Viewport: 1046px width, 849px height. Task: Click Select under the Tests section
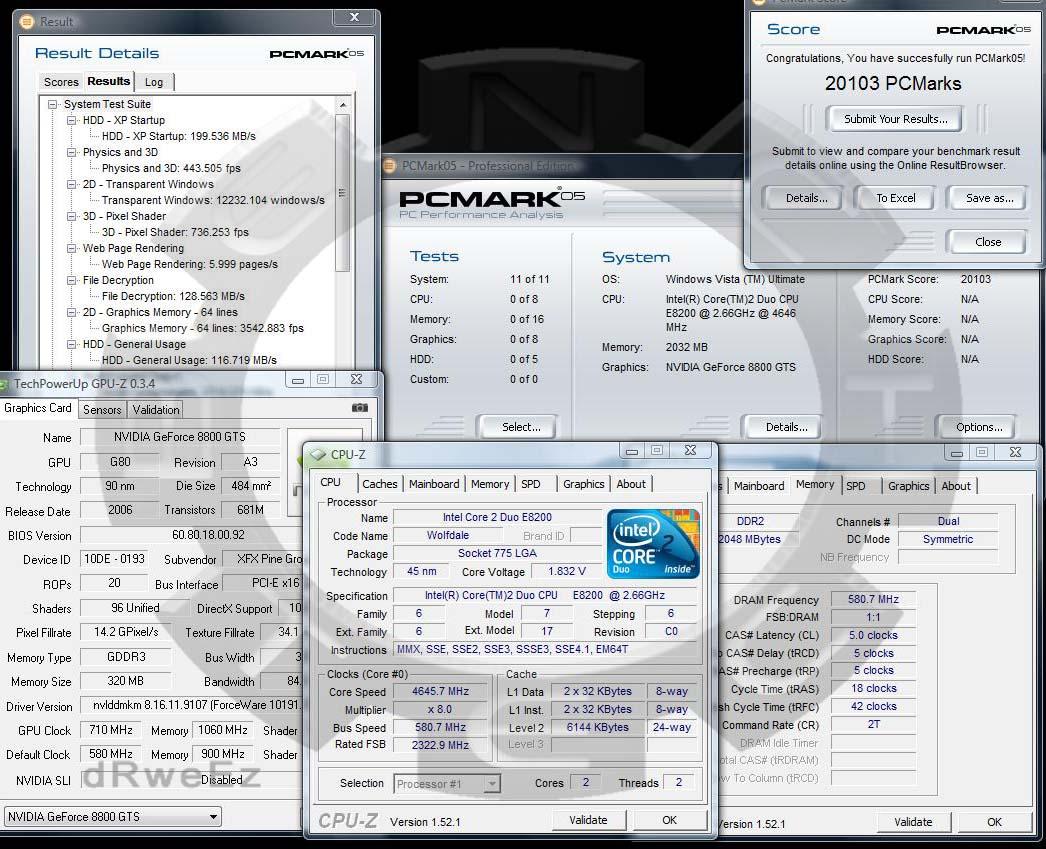coord(520,428)
